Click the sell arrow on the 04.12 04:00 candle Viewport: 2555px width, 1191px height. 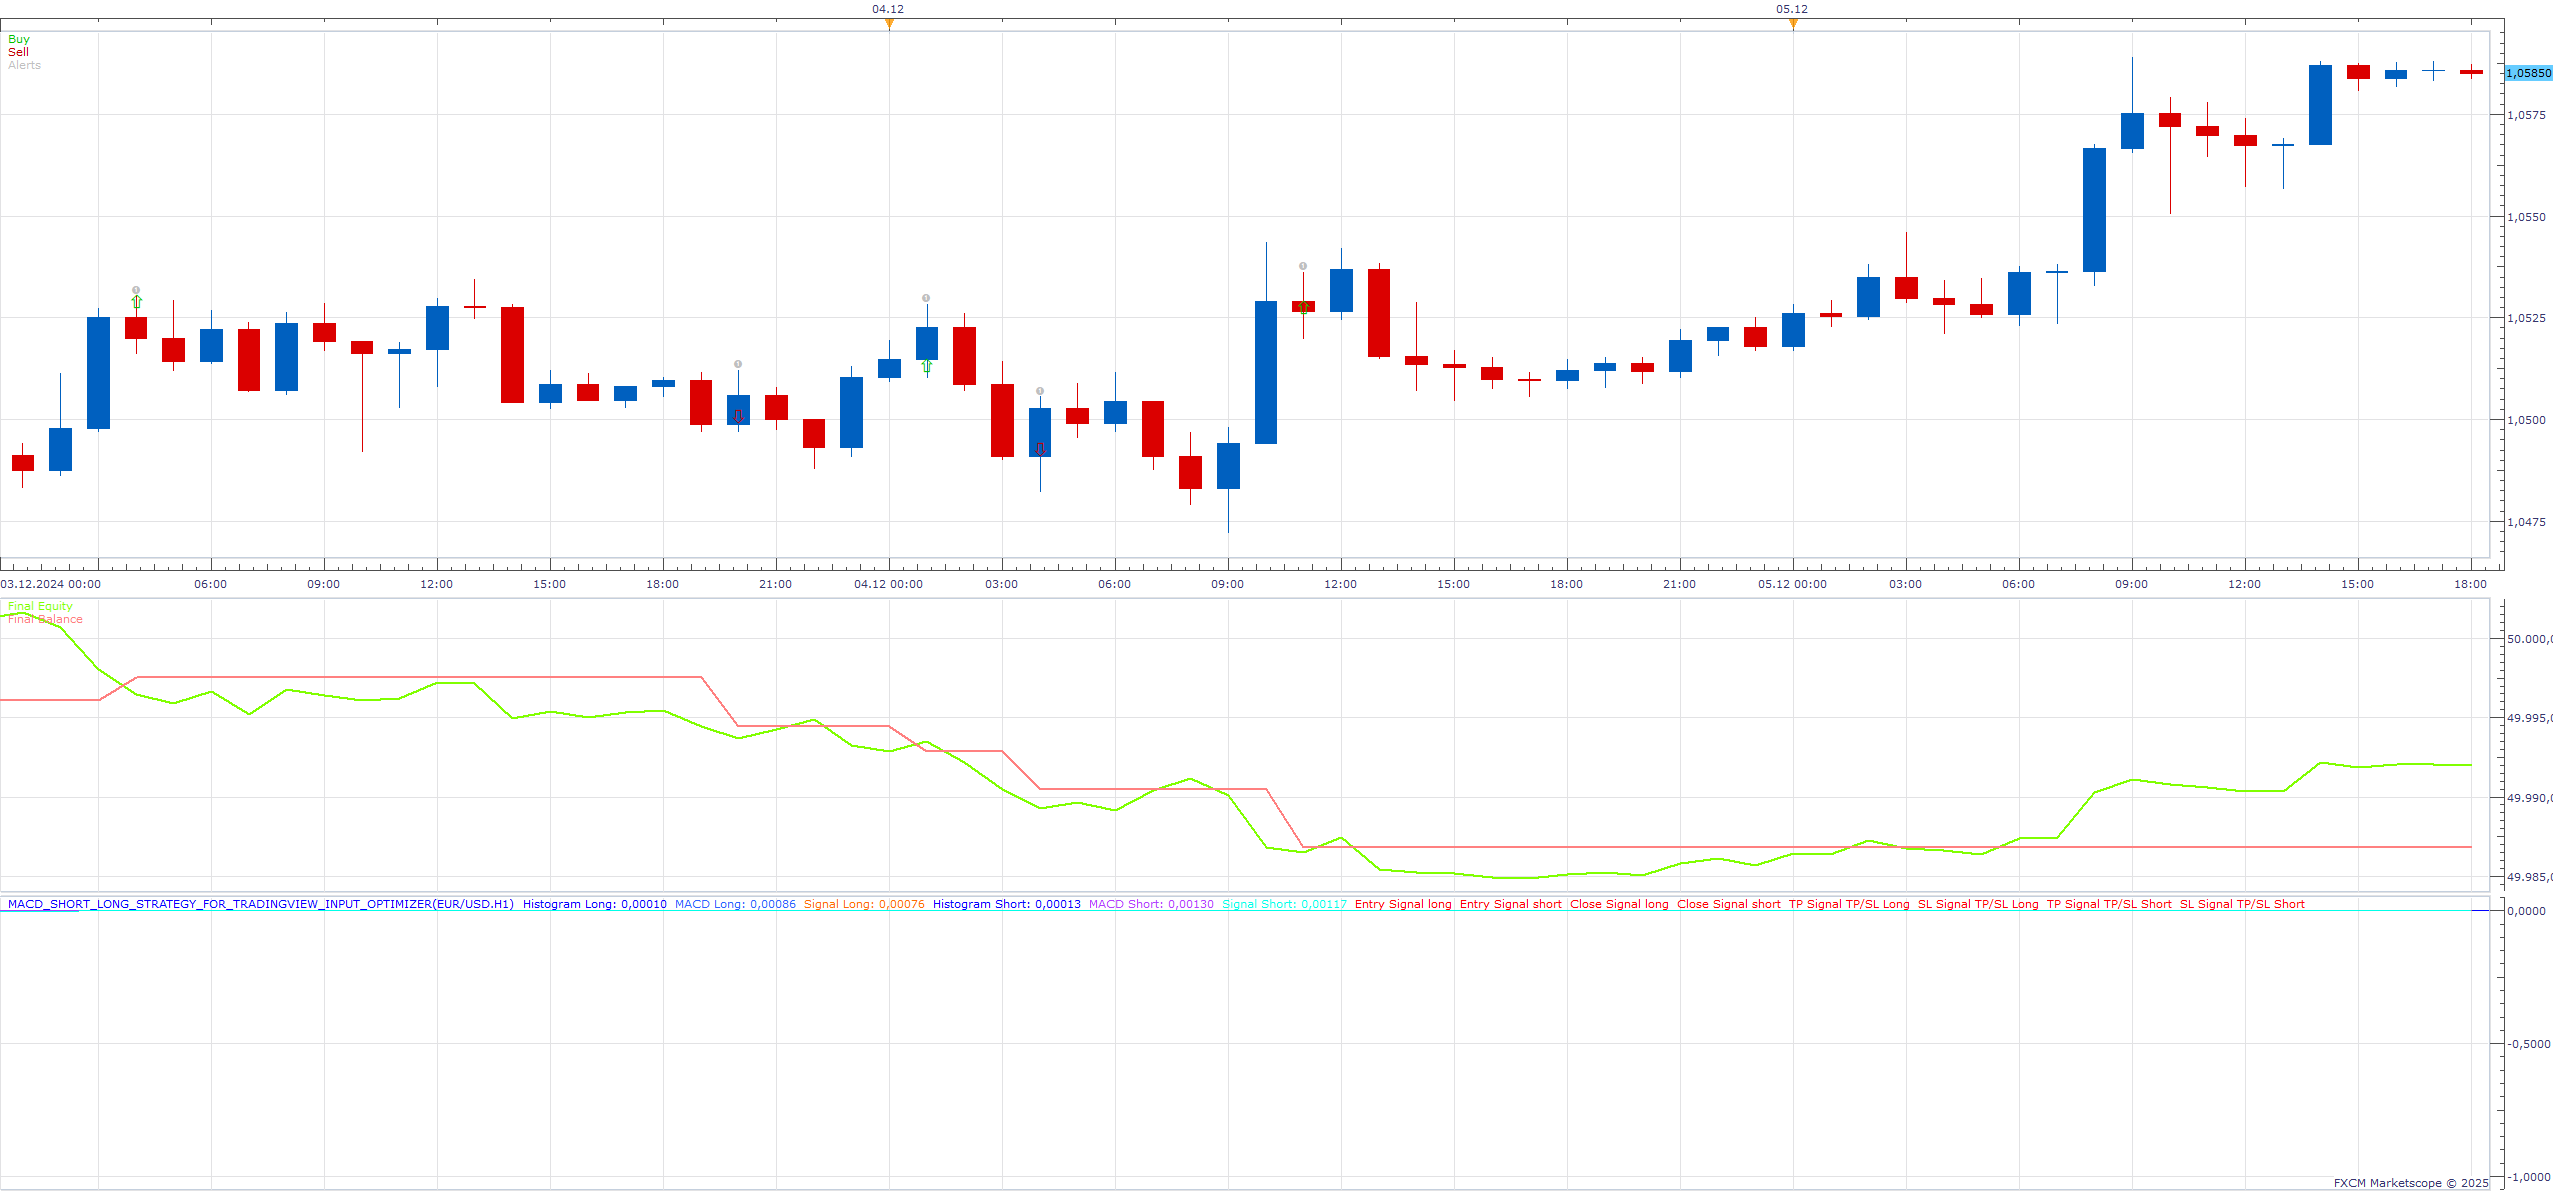pos(1040,450)
